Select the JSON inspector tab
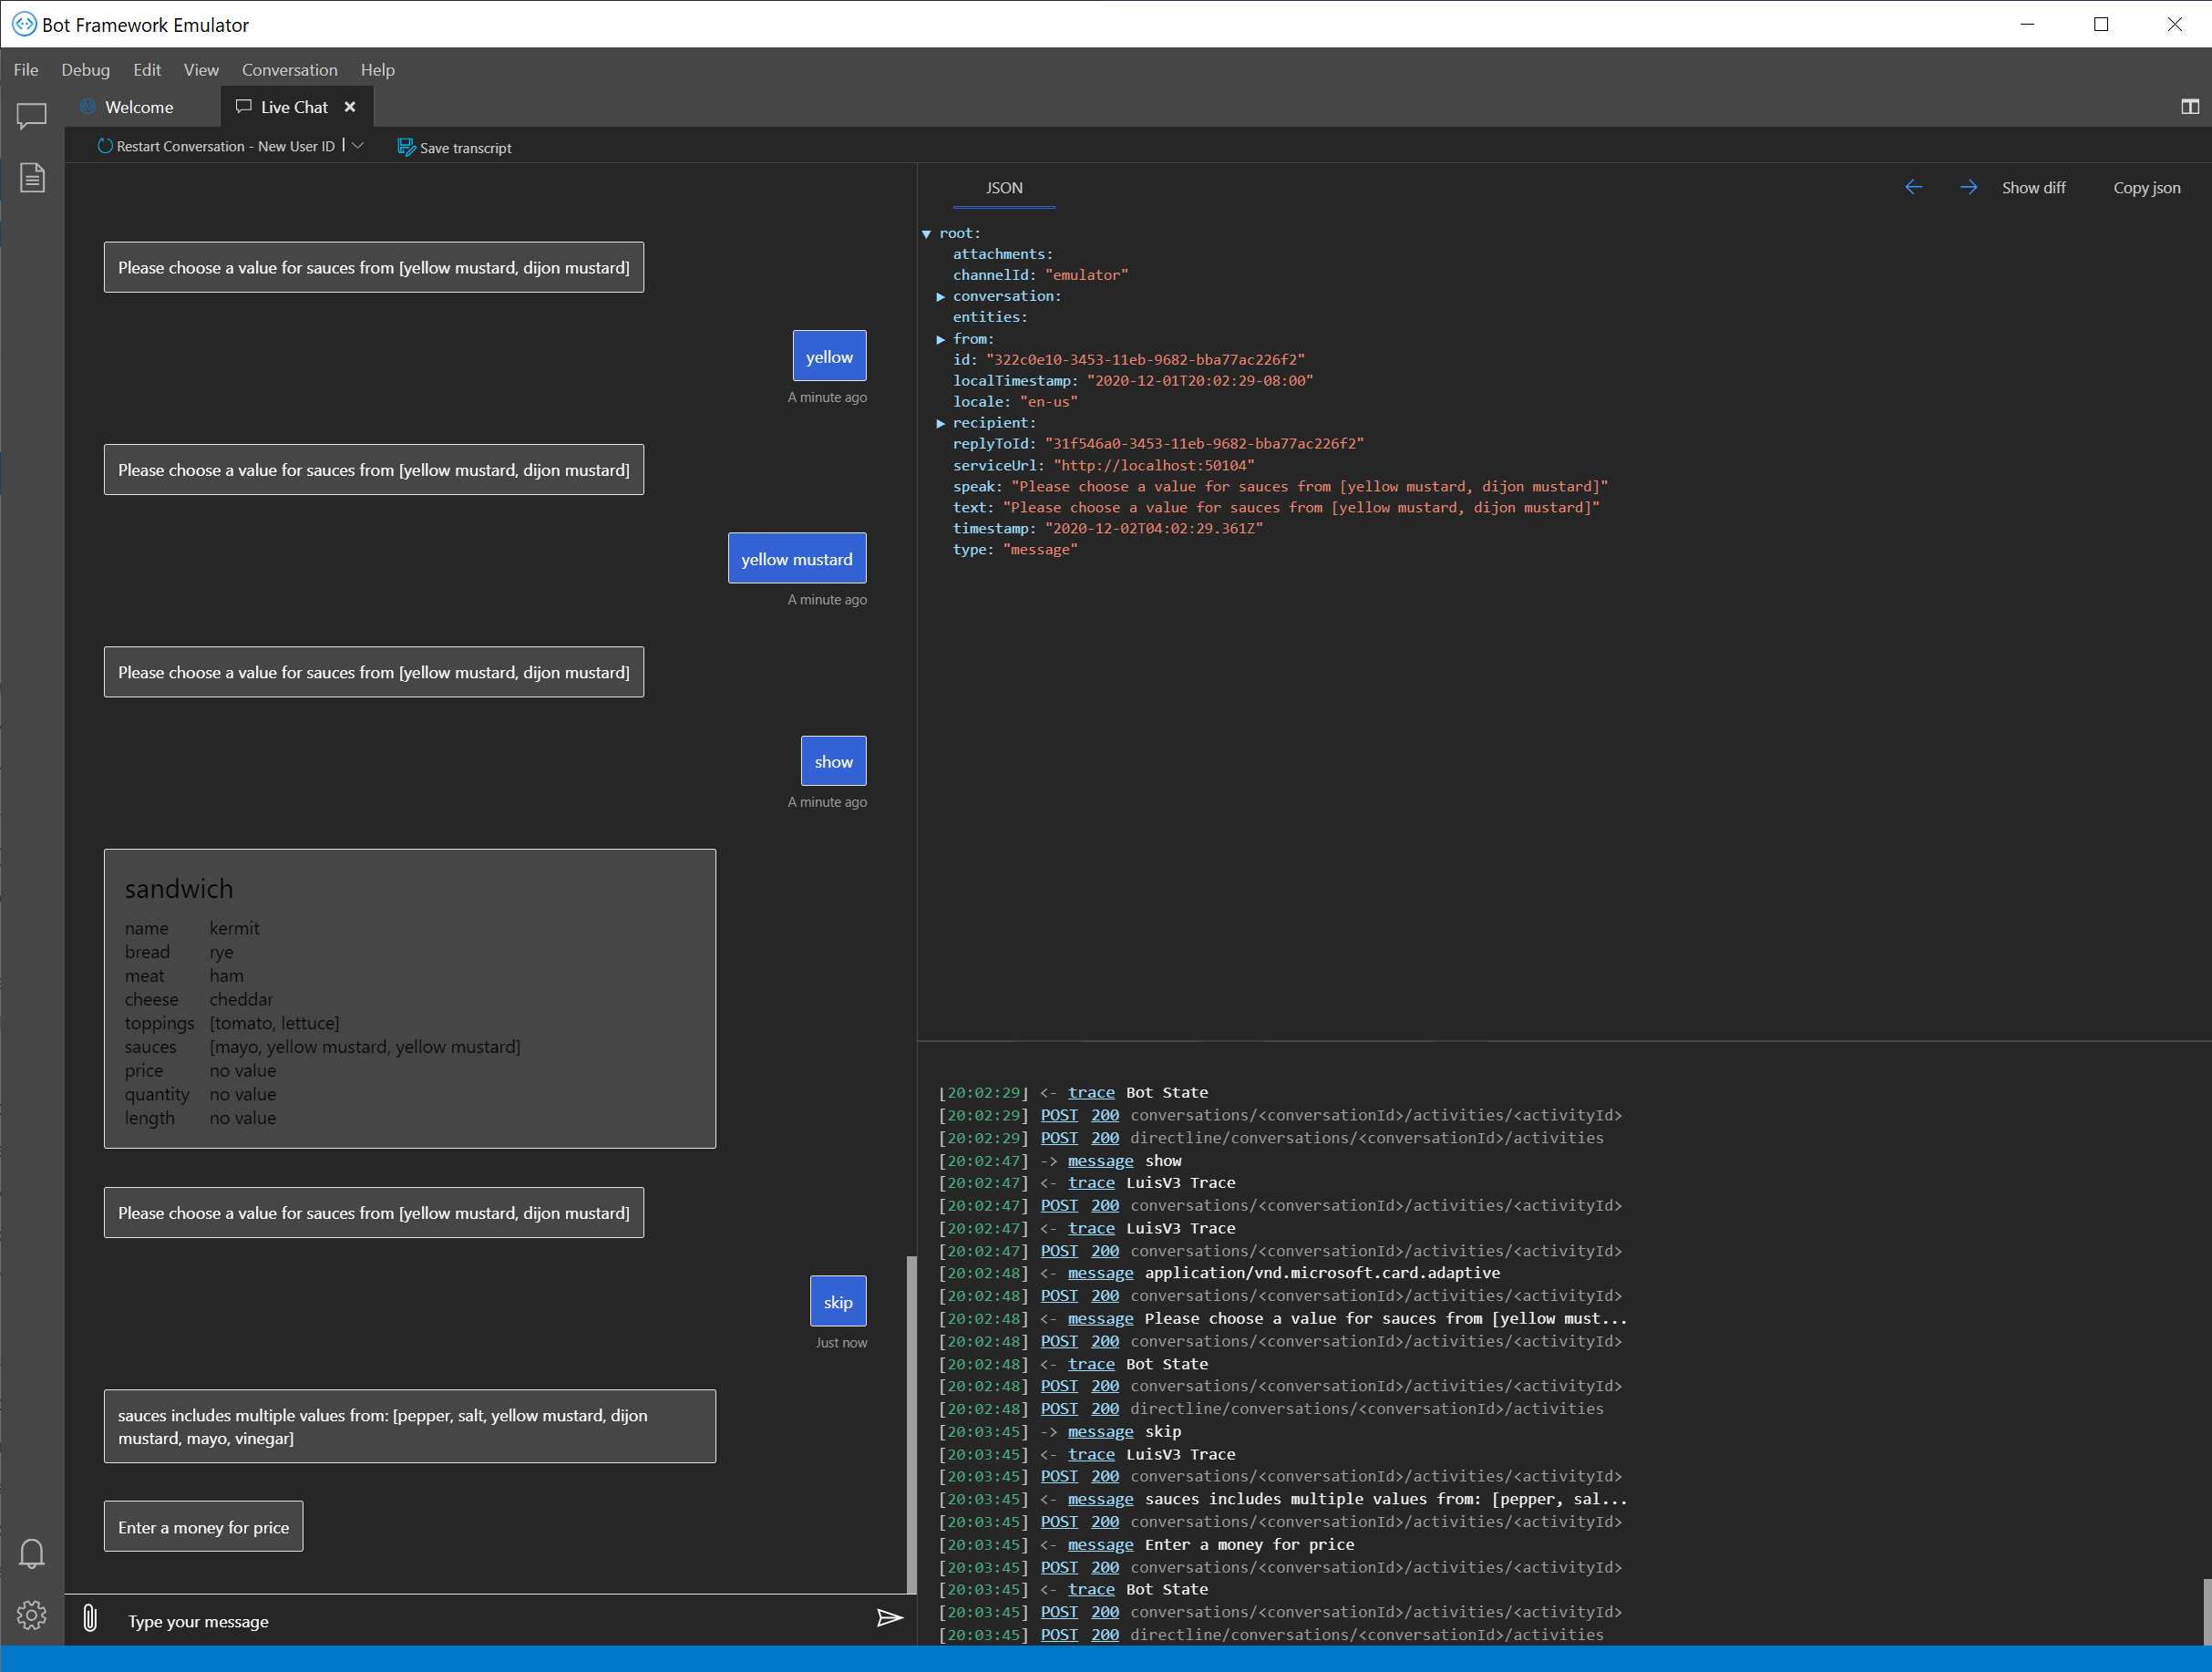The width and height of the screenshot is (2212, 1672). click(1004, 188)
